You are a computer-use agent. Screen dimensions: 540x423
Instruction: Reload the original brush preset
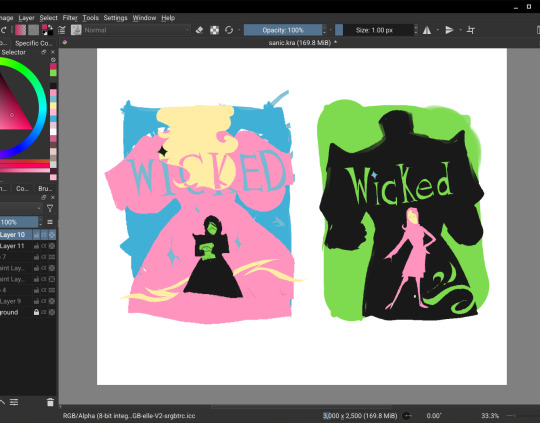pyautogui.click(x=229, y=30)
